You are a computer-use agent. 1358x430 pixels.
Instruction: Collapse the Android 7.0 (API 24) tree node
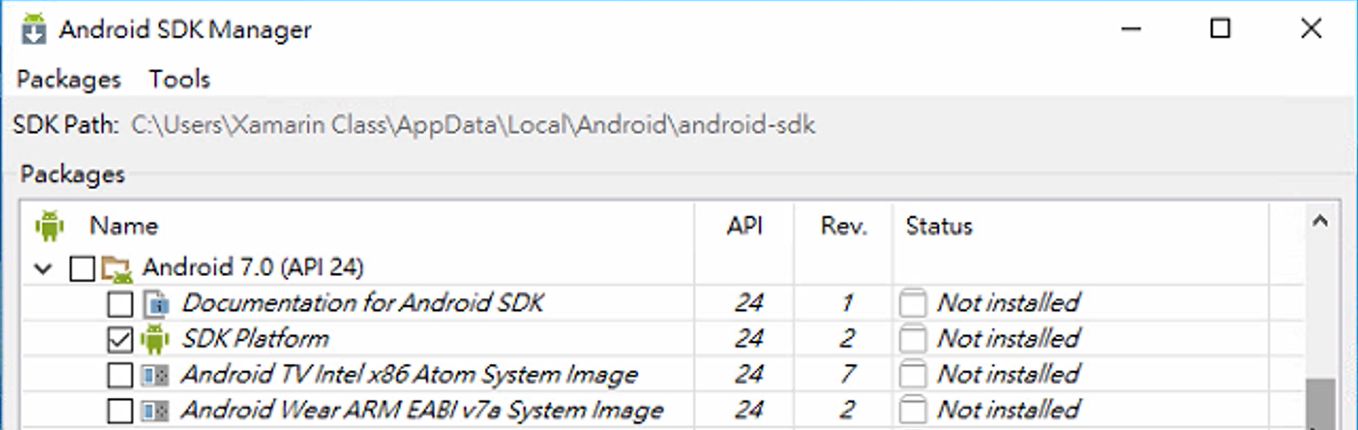click(x=43, y=268)
